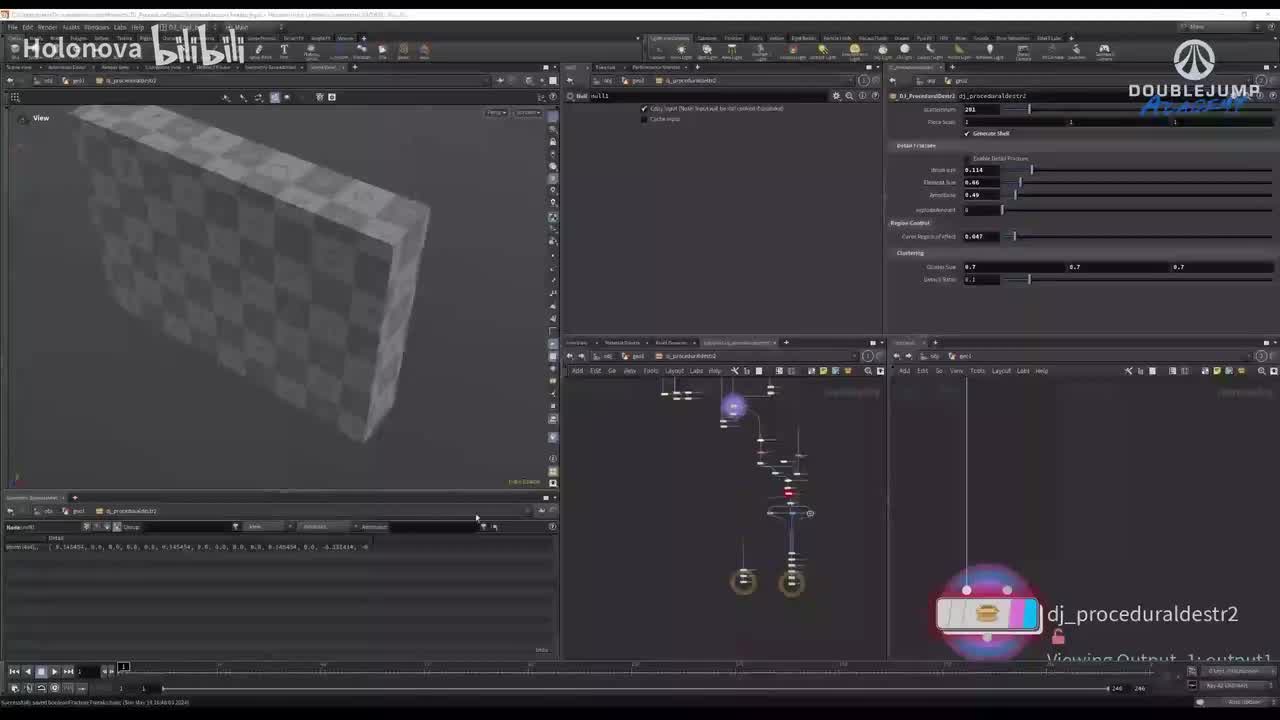Screen dimensions: 1280x720
Task: Click info icon in null1 parameter pane
Action: pyautogui.click(x=862, y=96)
